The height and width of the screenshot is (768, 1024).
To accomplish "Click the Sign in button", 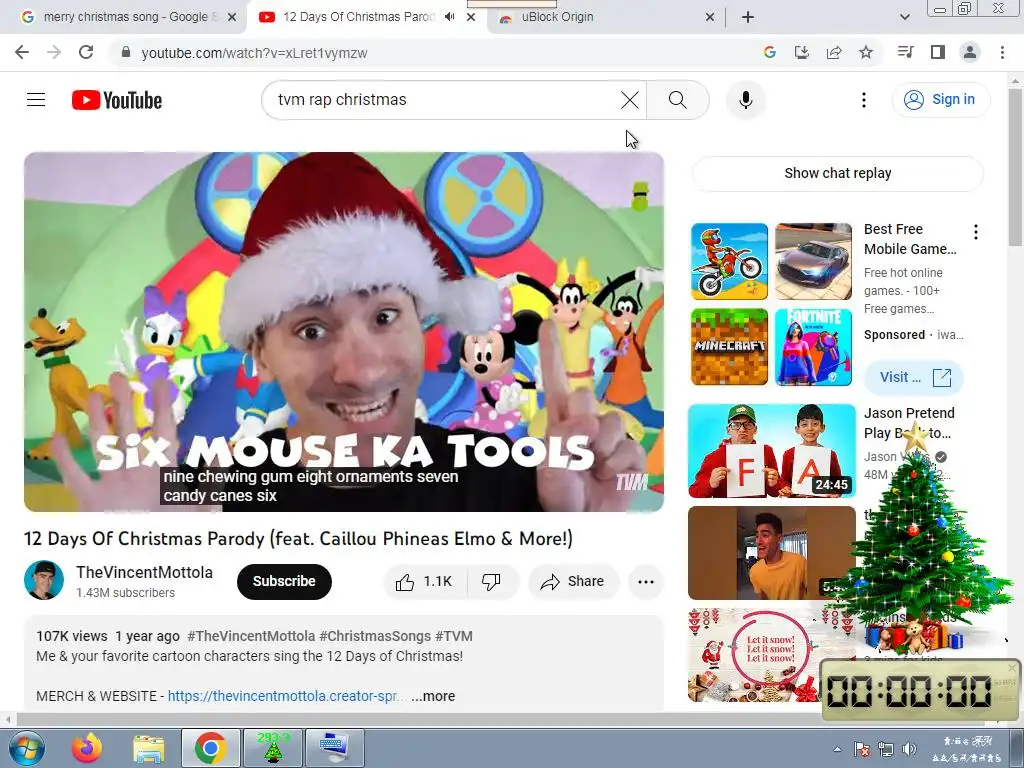I will coord(940,100).
